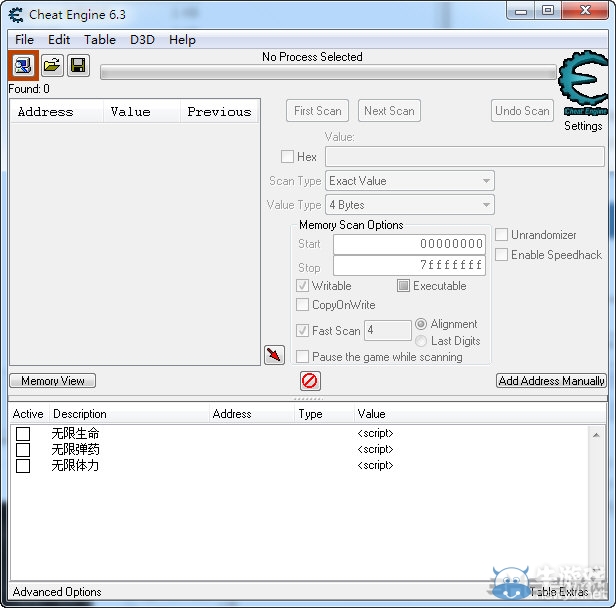Click the Undo Scan button
Screen dimensions: 616x608
pyautogui.click(x=522, y=111)
